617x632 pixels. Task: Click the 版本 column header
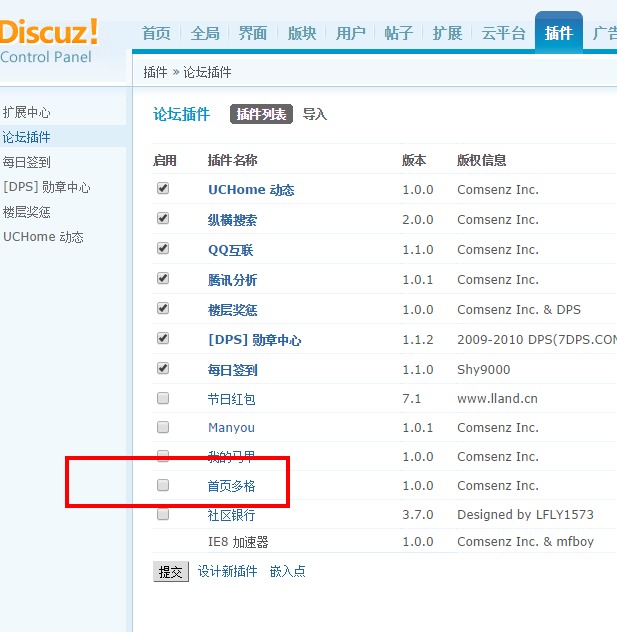[x=414, y=160]
